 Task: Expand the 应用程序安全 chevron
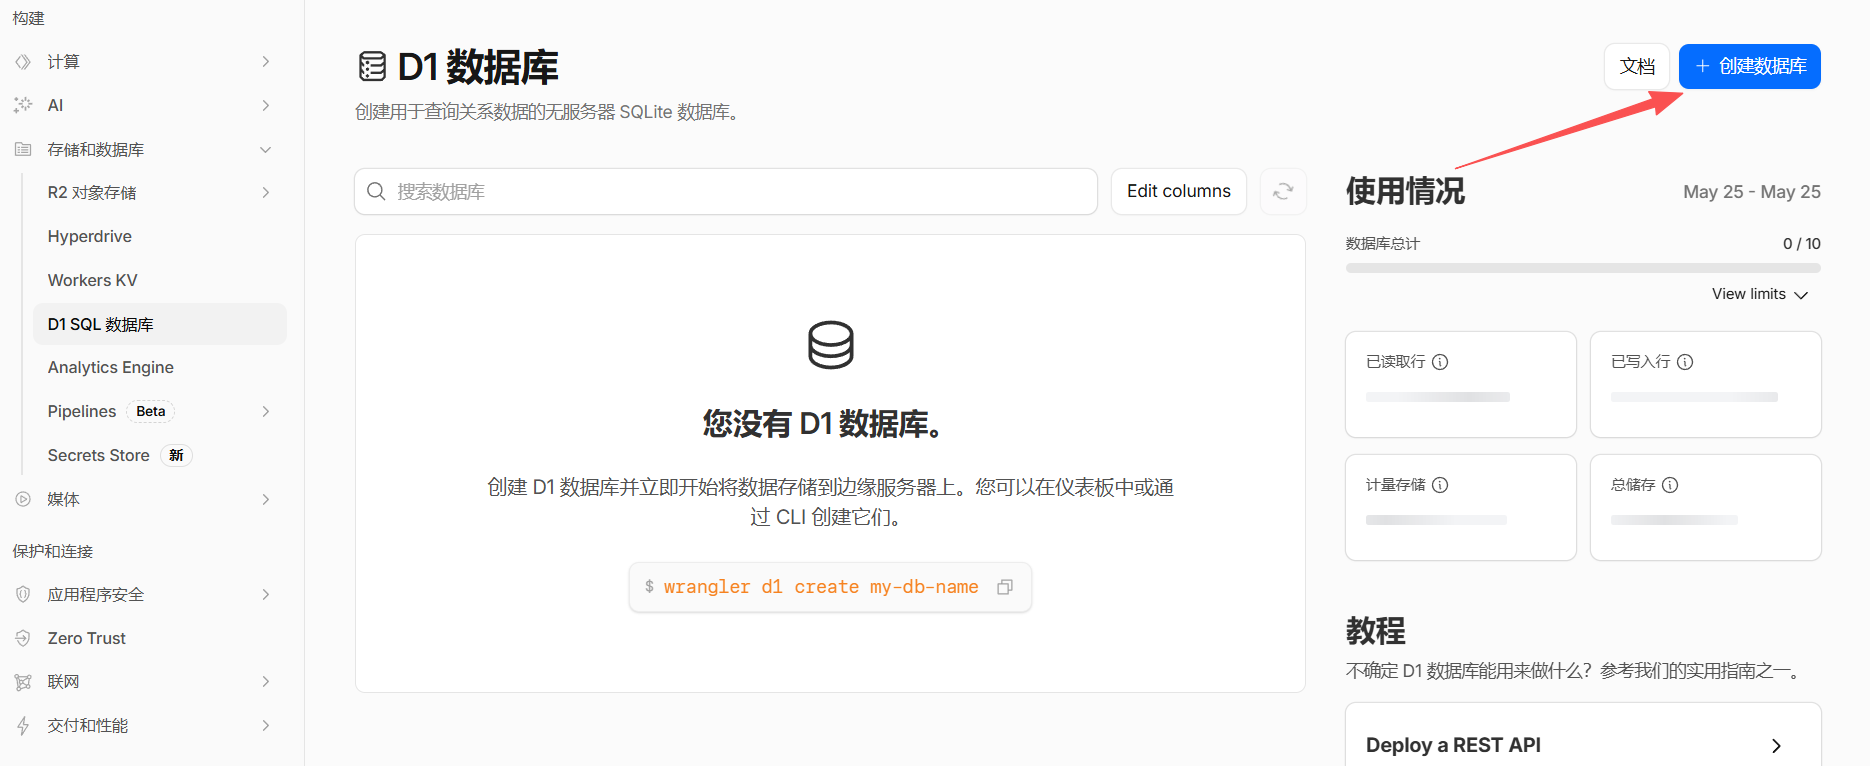tap(266, 594)
